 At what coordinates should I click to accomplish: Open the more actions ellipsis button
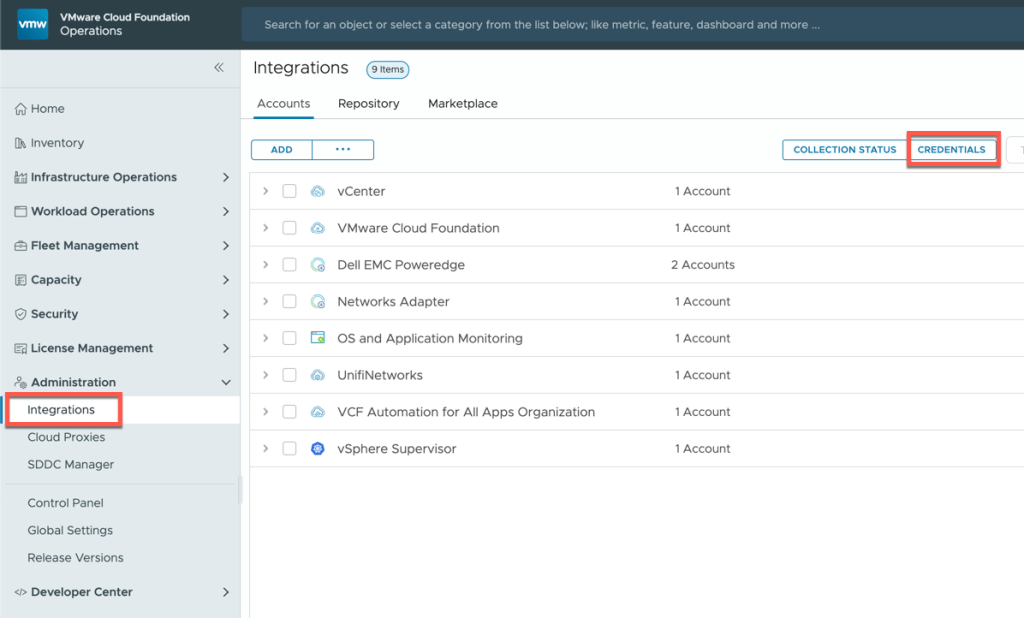(x=343, y=150)
